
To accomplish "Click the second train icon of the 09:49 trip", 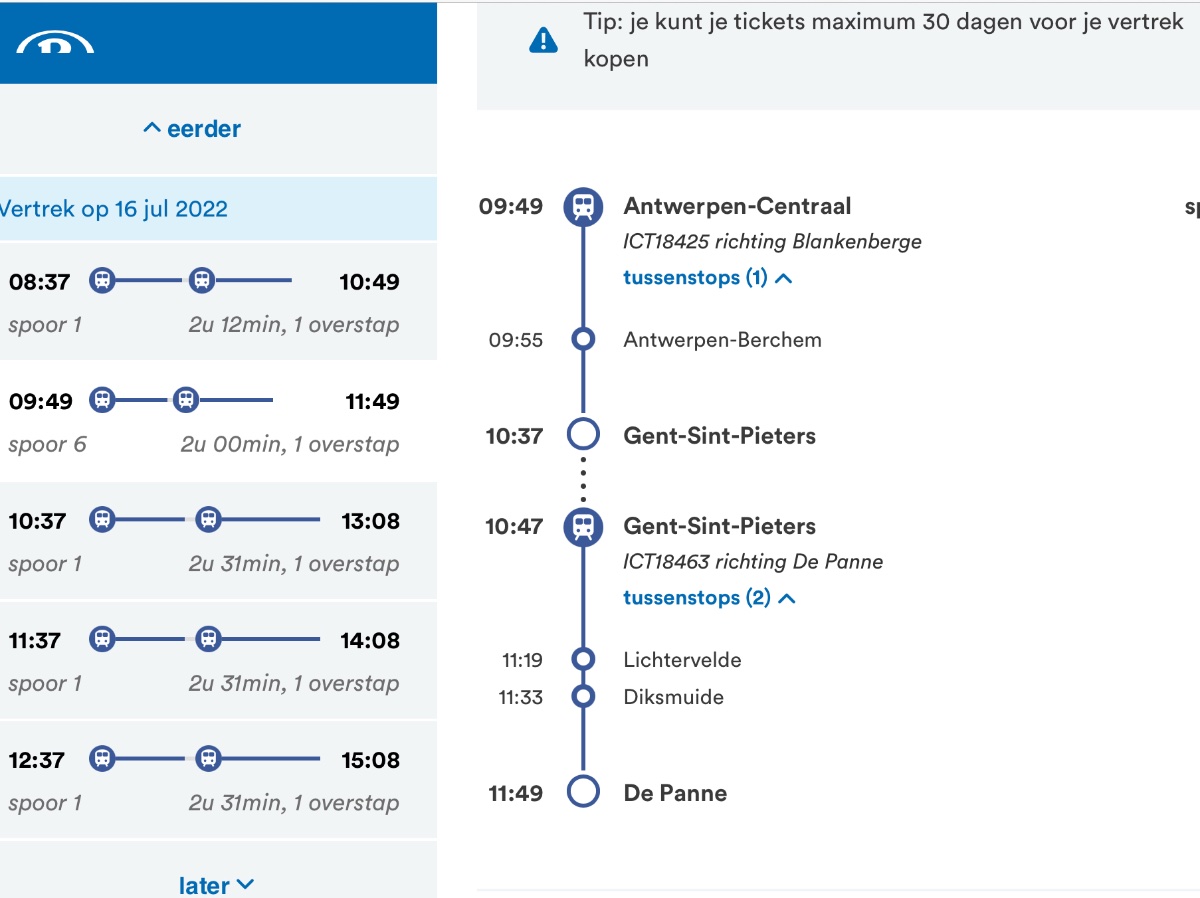I will [x=185, y=401].
